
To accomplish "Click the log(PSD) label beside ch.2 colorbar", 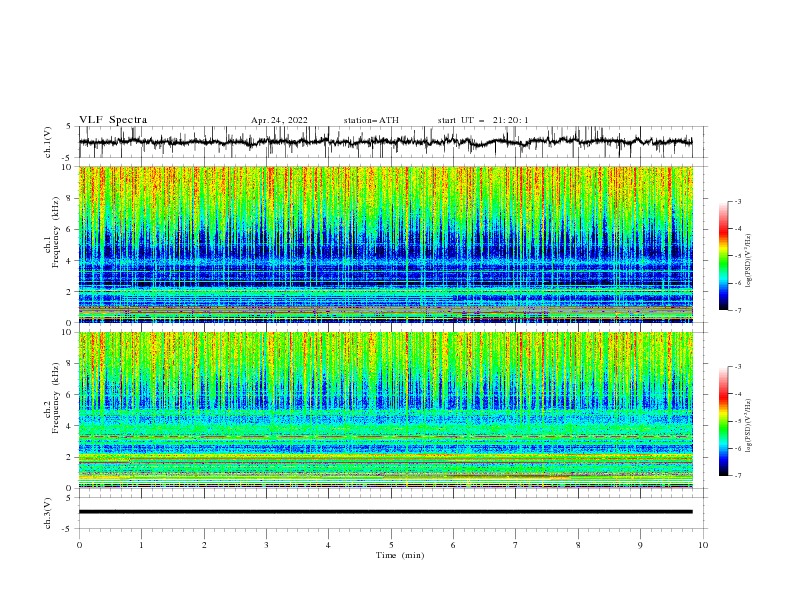I will point(748,426).
